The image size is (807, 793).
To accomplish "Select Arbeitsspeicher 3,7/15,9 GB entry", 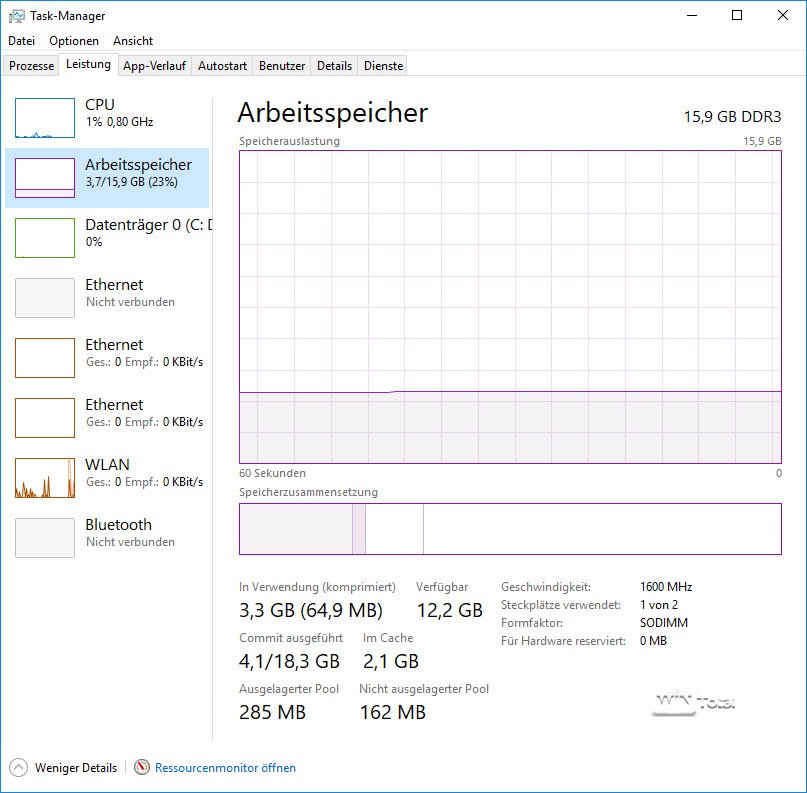I will 107,178.
